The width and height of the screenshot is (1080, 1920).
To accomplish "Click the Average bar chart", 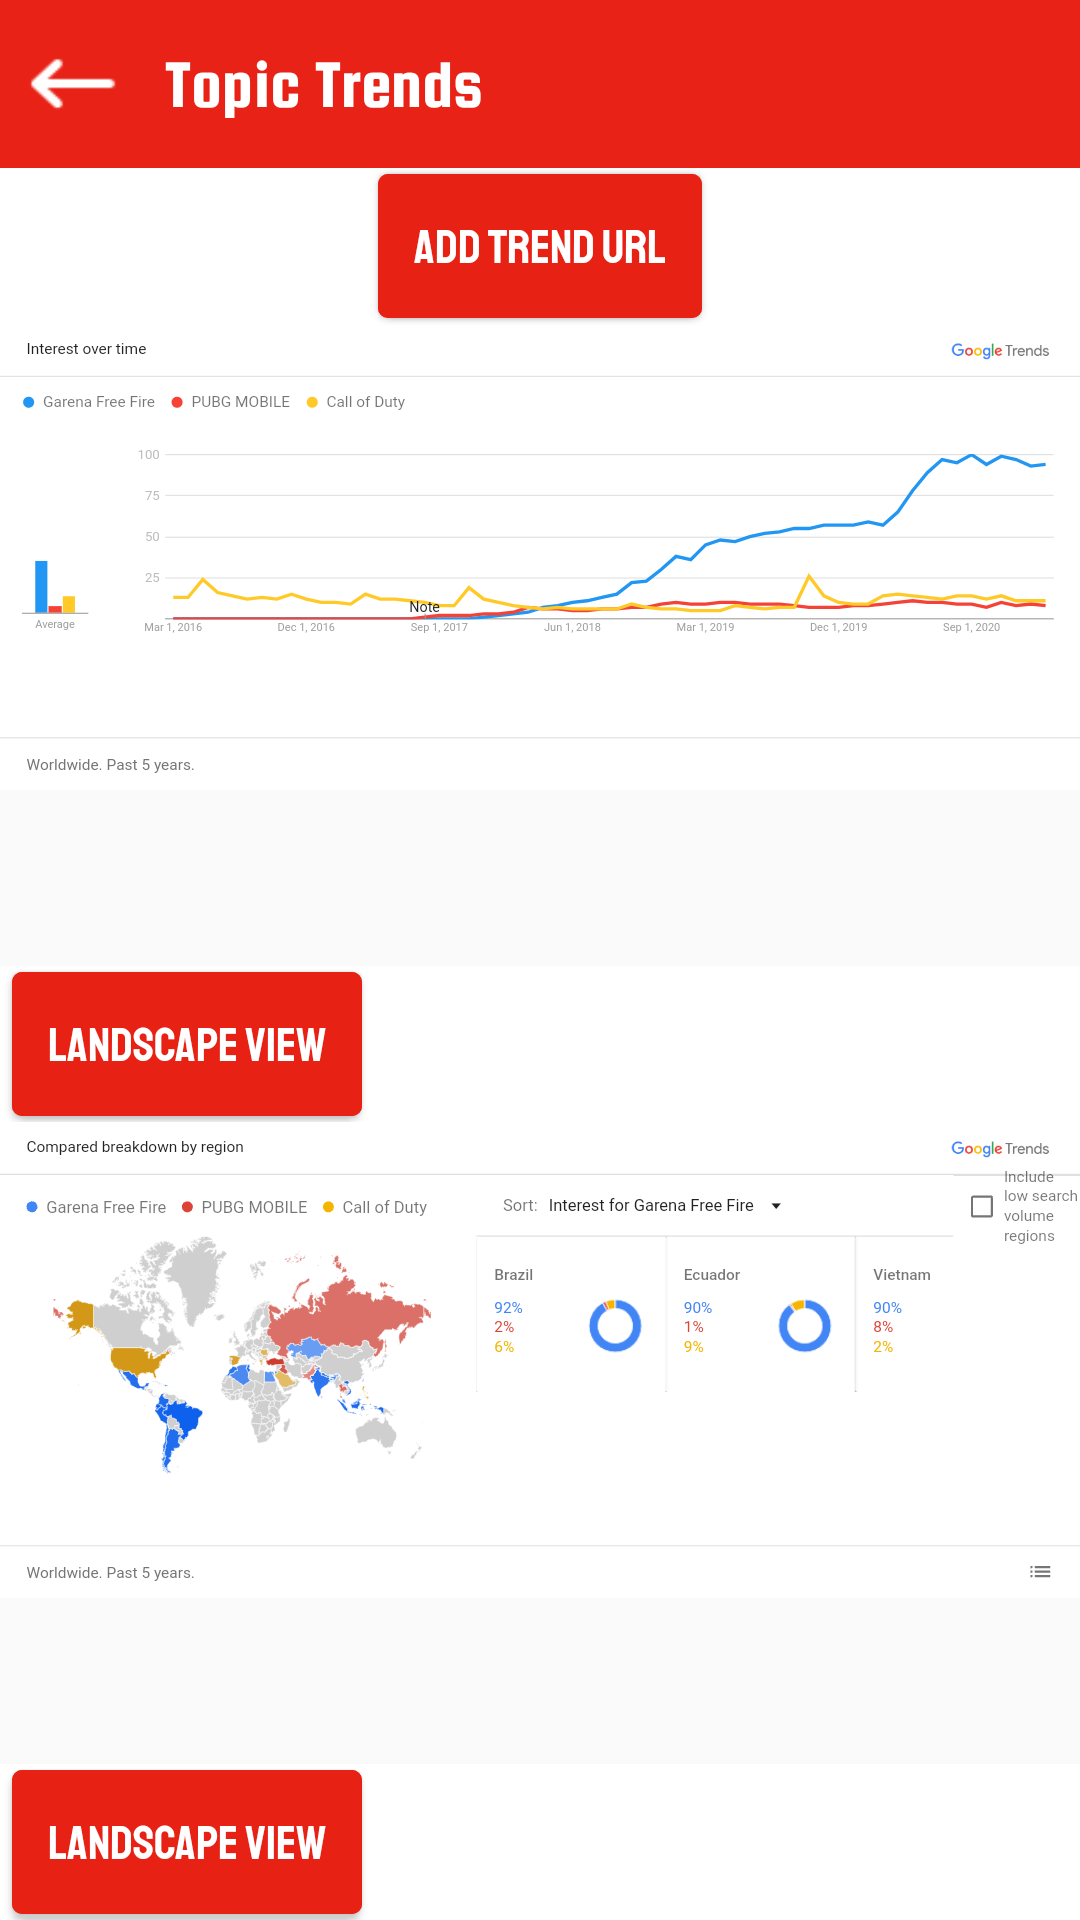I will pos(55,587).
